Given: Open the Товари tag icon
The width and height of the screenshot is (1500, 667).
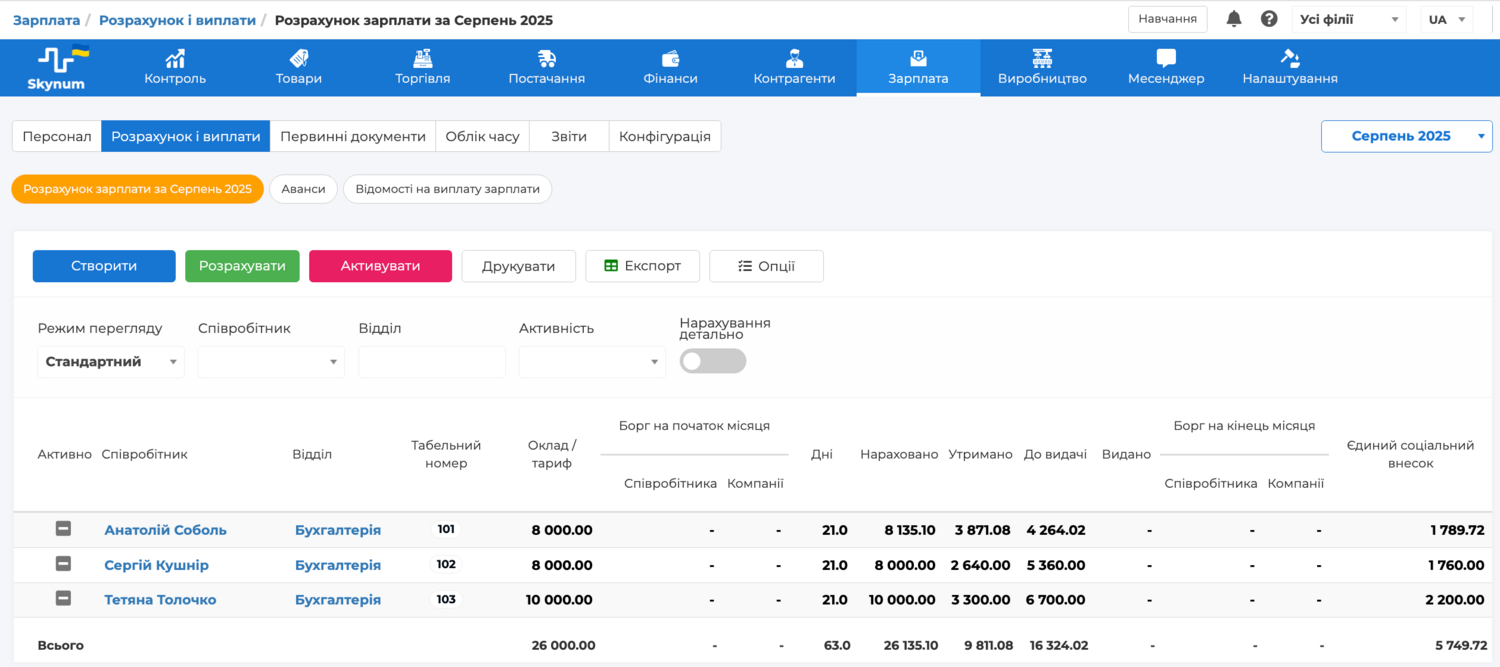Looking at the screenshot, I should point(298,58).
